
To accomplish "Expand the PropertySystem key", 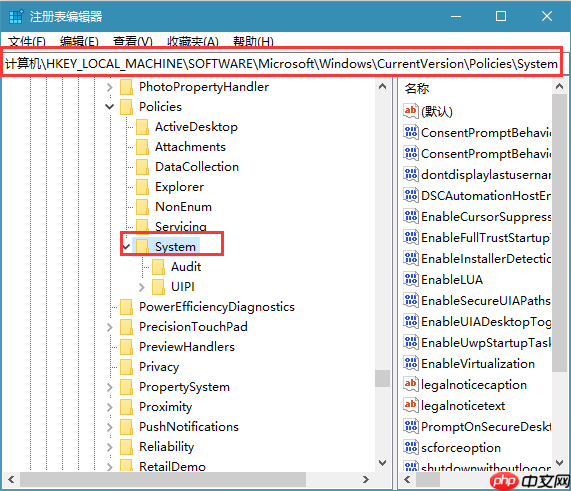I will pos(109,387).
